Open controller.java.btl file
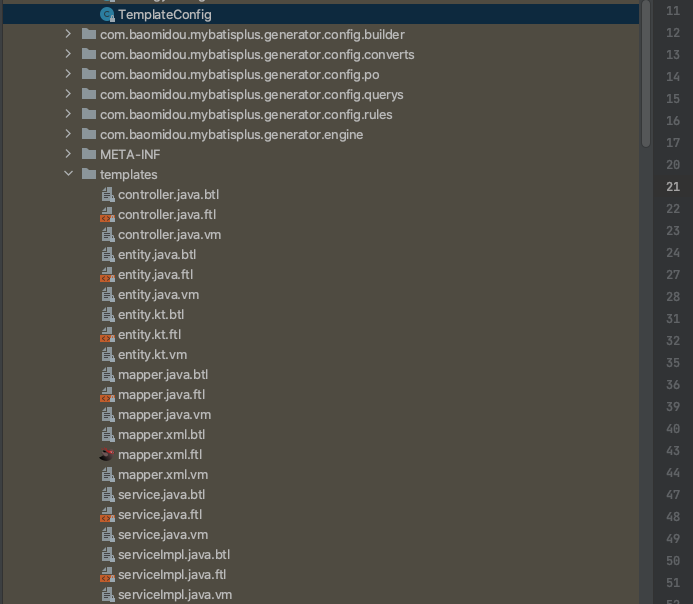The image size is (693, 604). 168,194
